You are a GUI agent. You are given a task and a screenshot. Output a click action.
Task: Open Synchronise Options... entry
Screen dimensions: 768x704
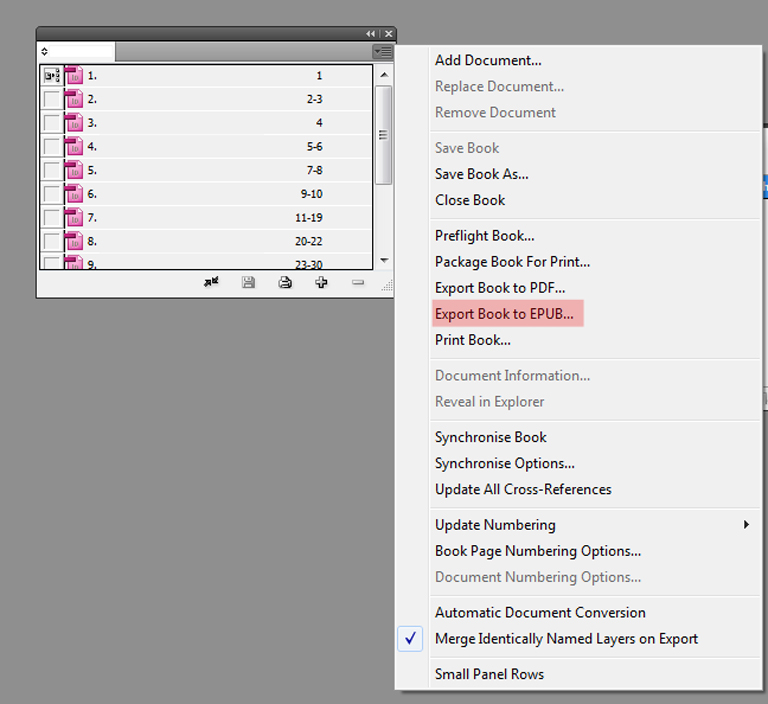point(505,463)
